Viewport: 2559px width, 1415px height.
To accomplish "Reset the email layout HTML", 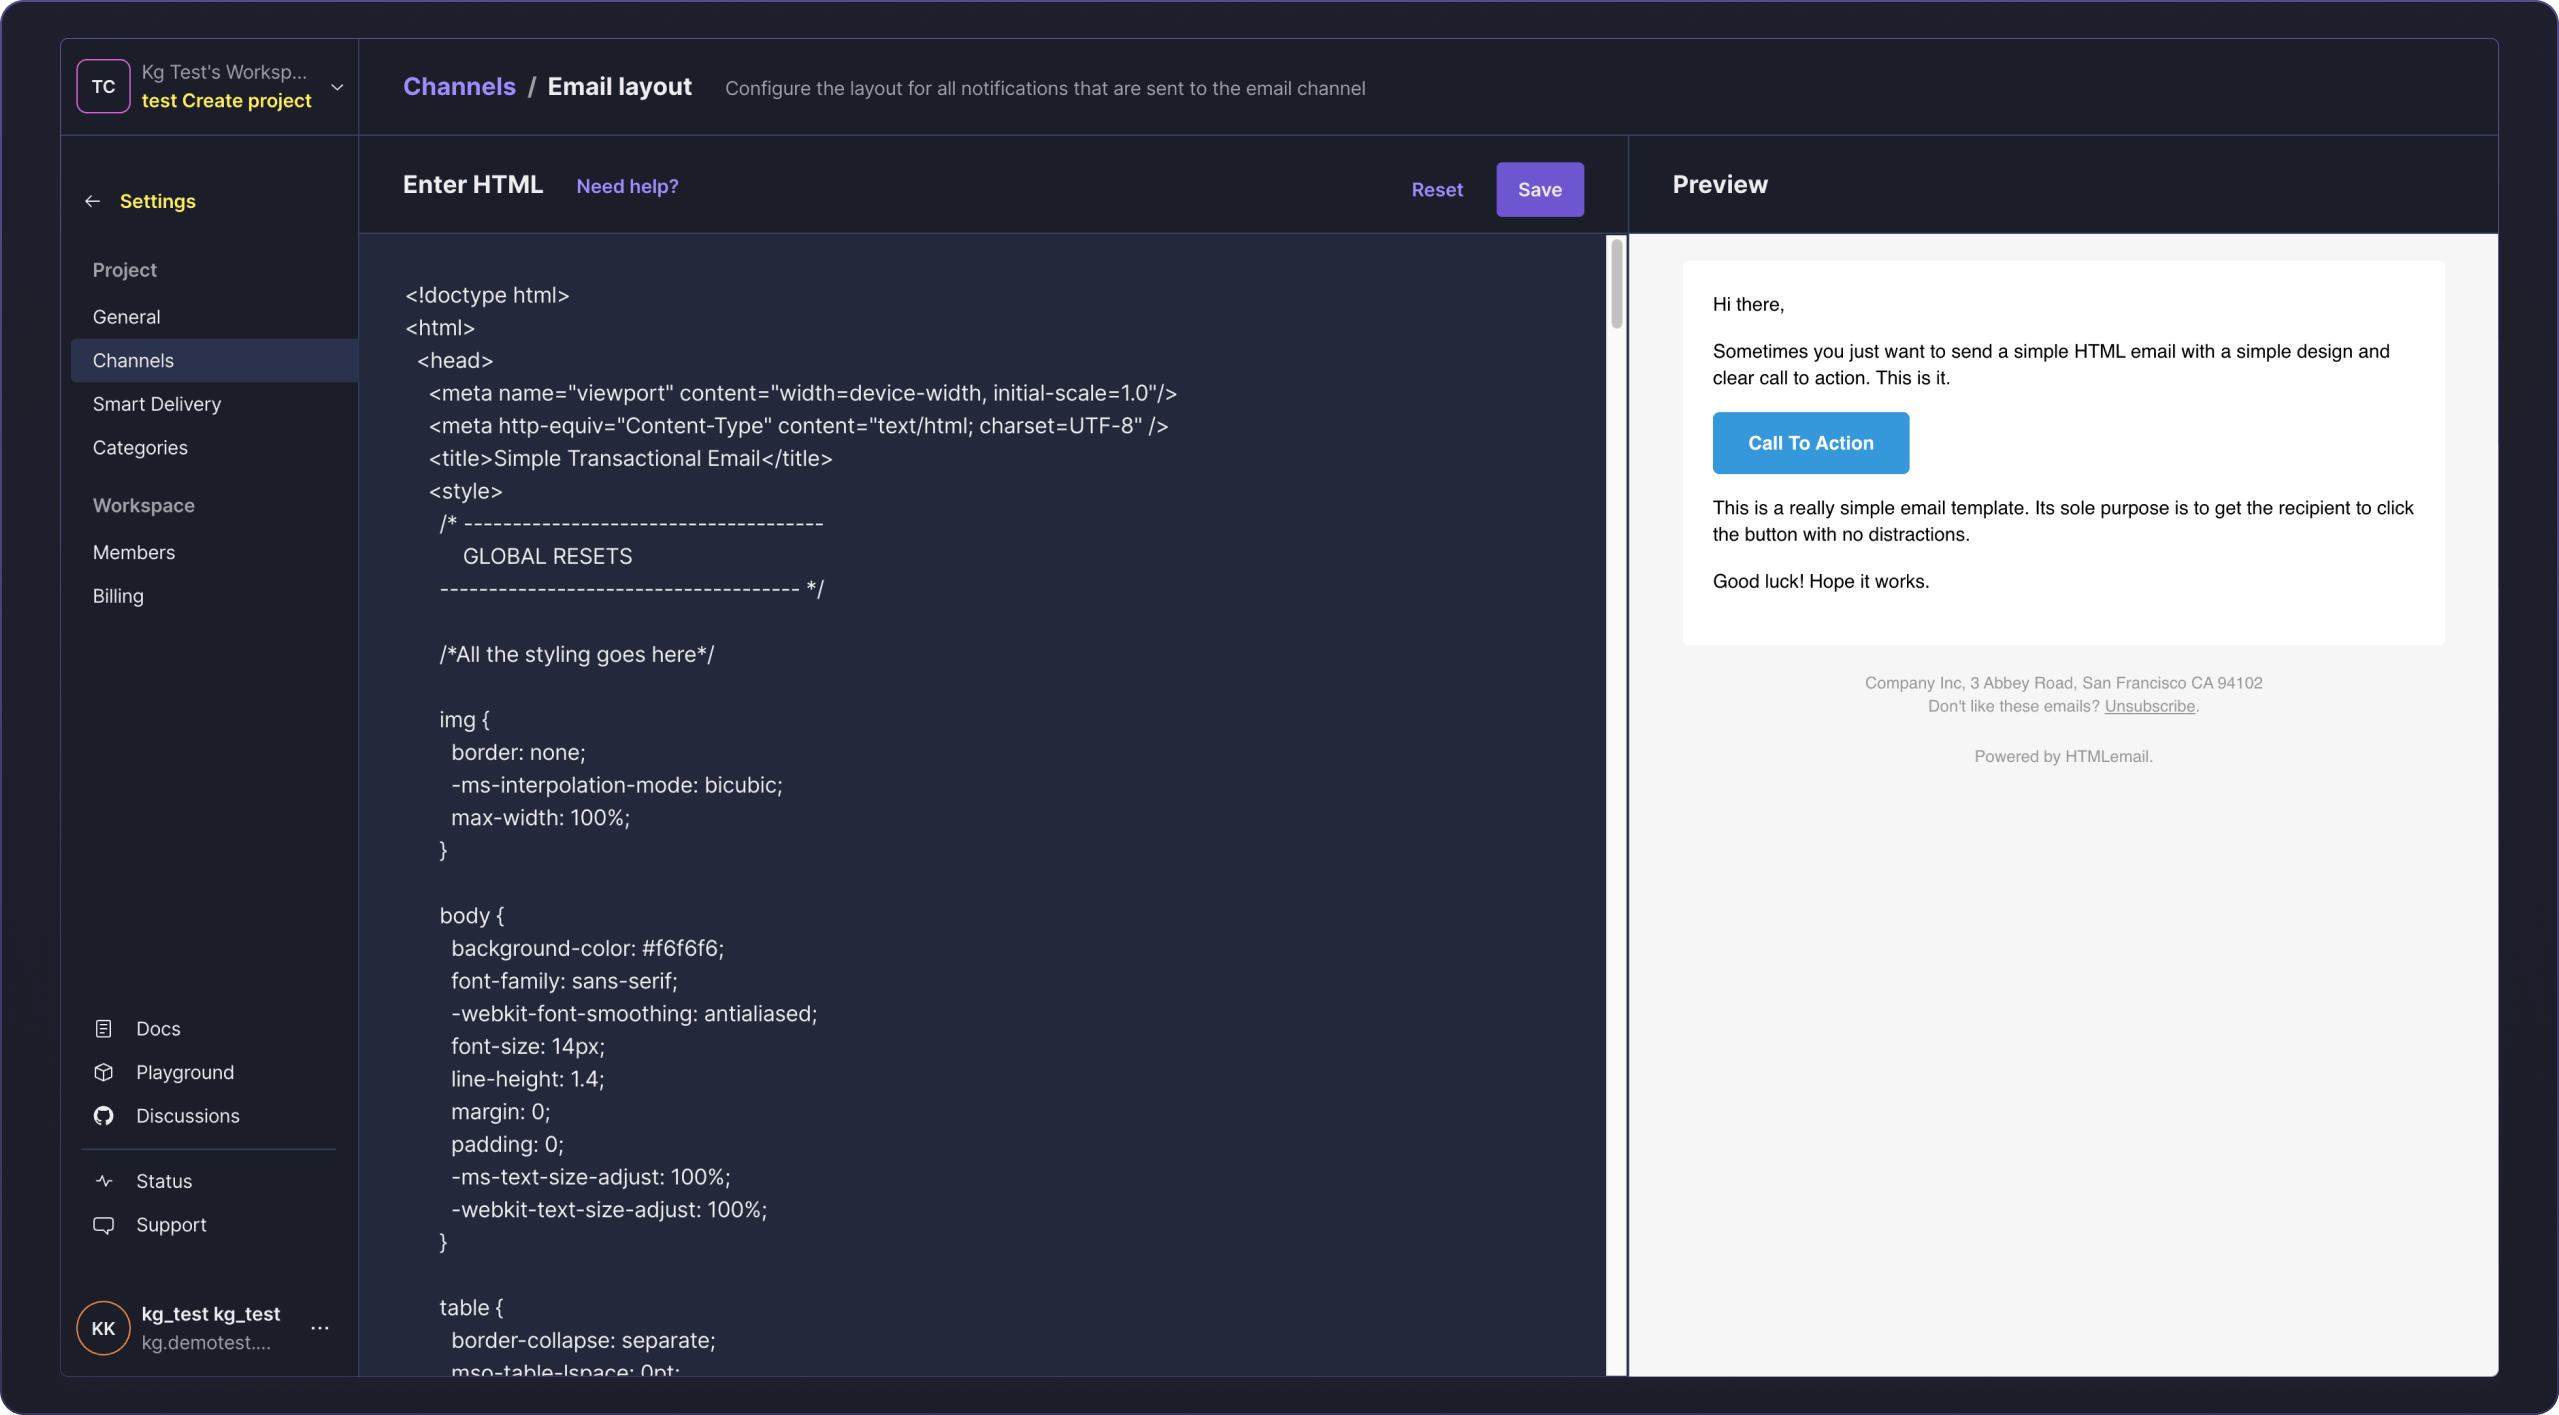I will point(1437,189).
